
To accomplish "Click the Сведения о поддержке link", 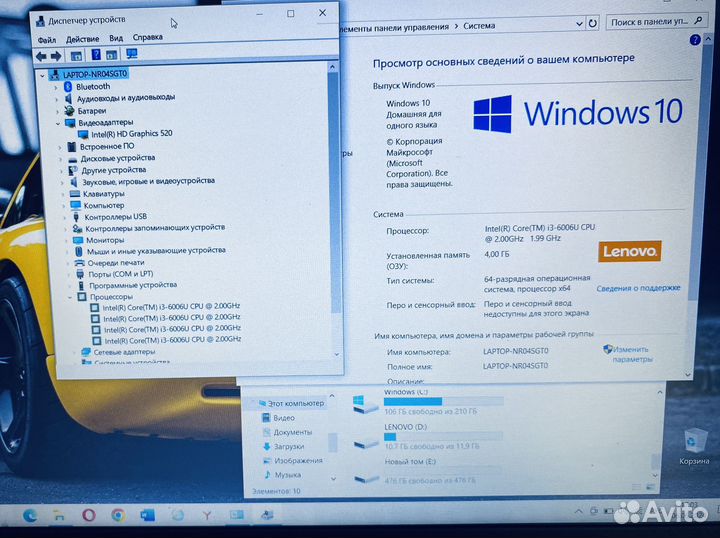I will 638,288.
